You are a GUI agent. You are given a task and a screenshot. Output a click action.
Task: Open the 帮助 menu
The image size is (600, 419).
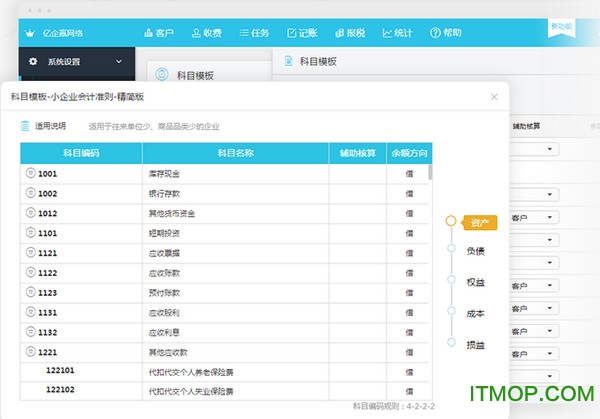pos(445,33)
